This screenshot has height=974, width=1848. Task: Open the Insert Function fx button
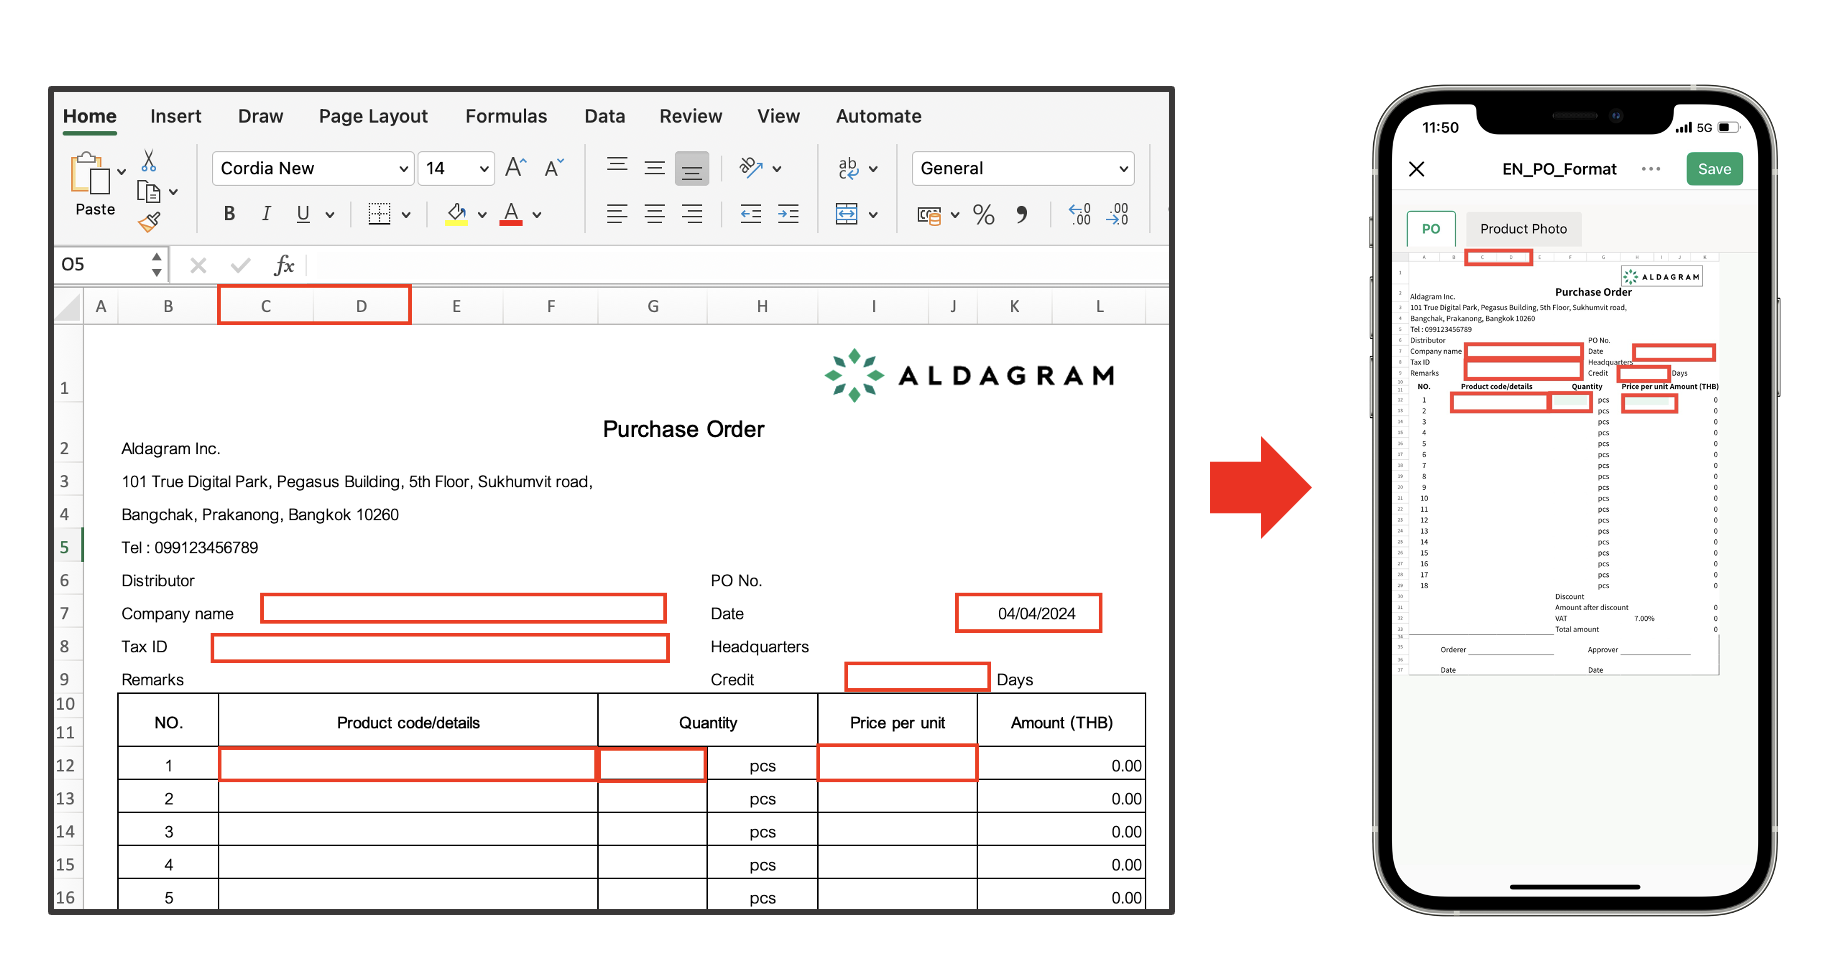pyautogui.click(x=284, y=265)
